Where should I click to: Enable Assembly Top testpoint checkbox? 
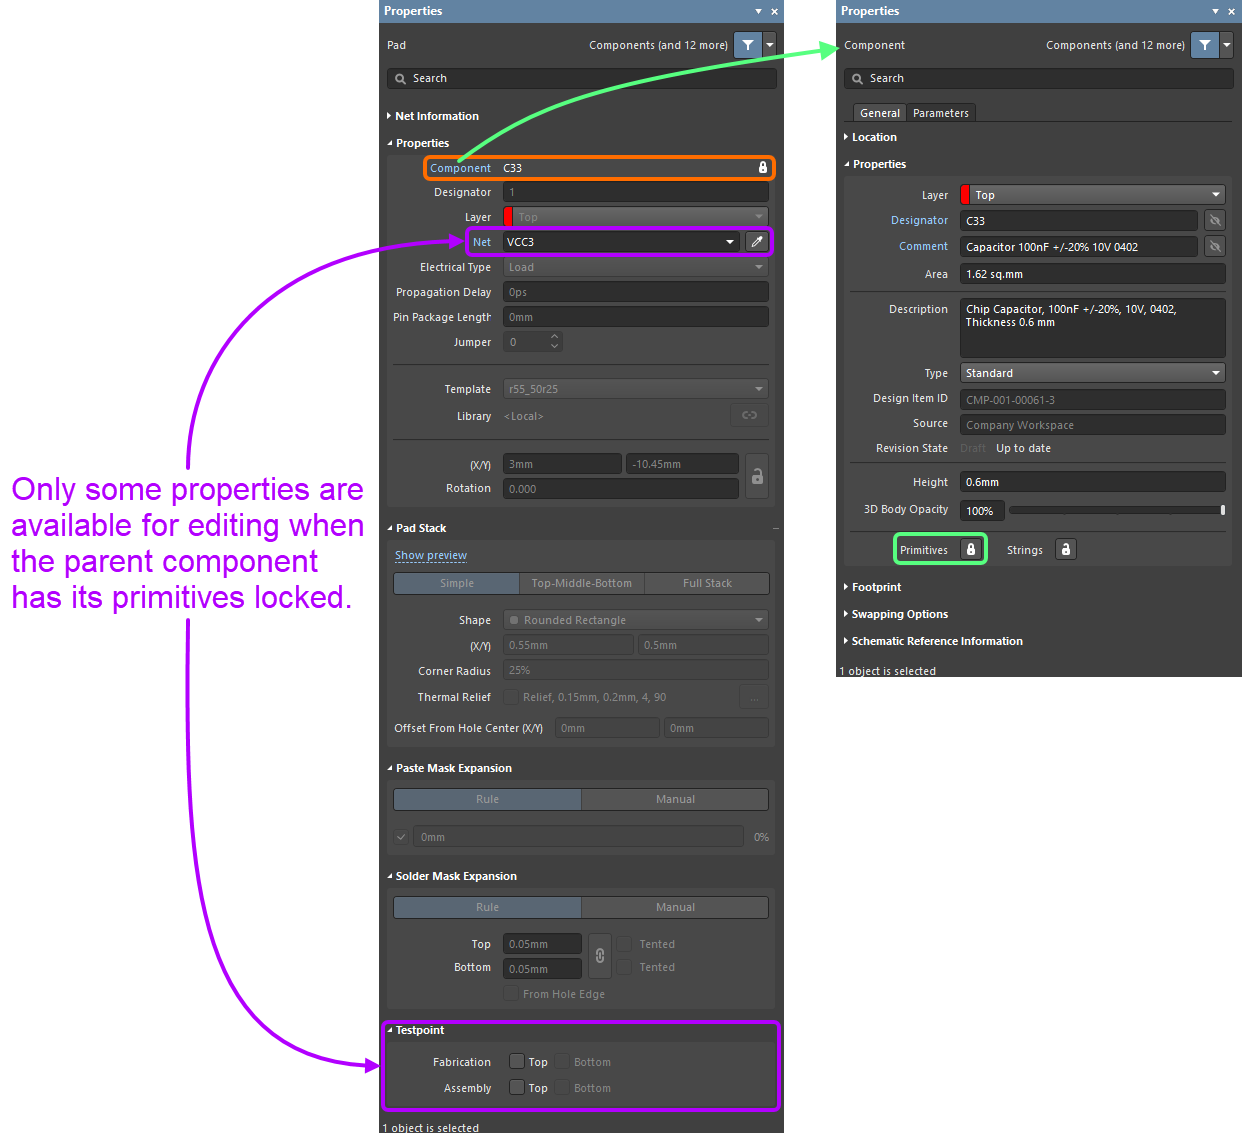(517, 1088)
